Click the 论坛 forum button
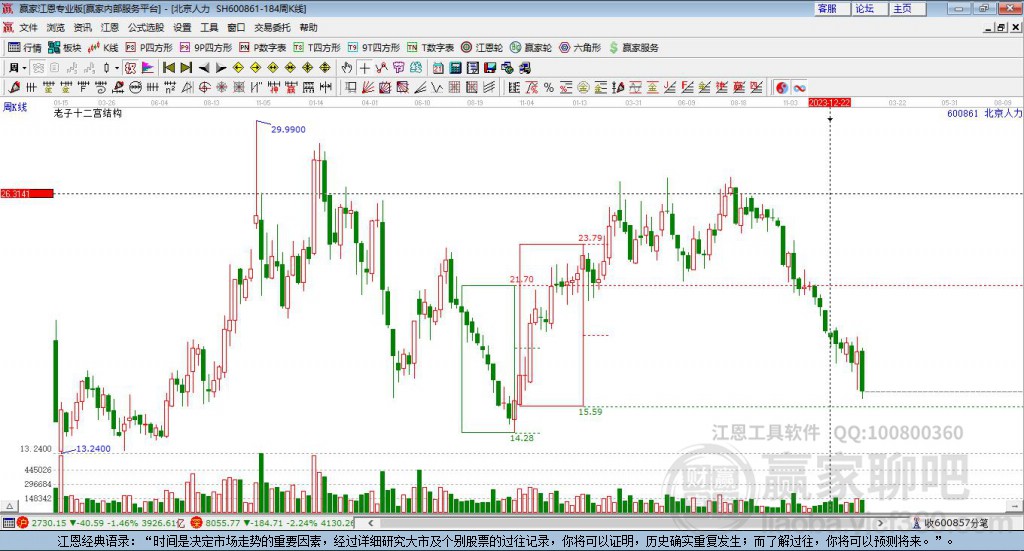Viewport: 1024px width, 551px height. [x=870, y=8]
